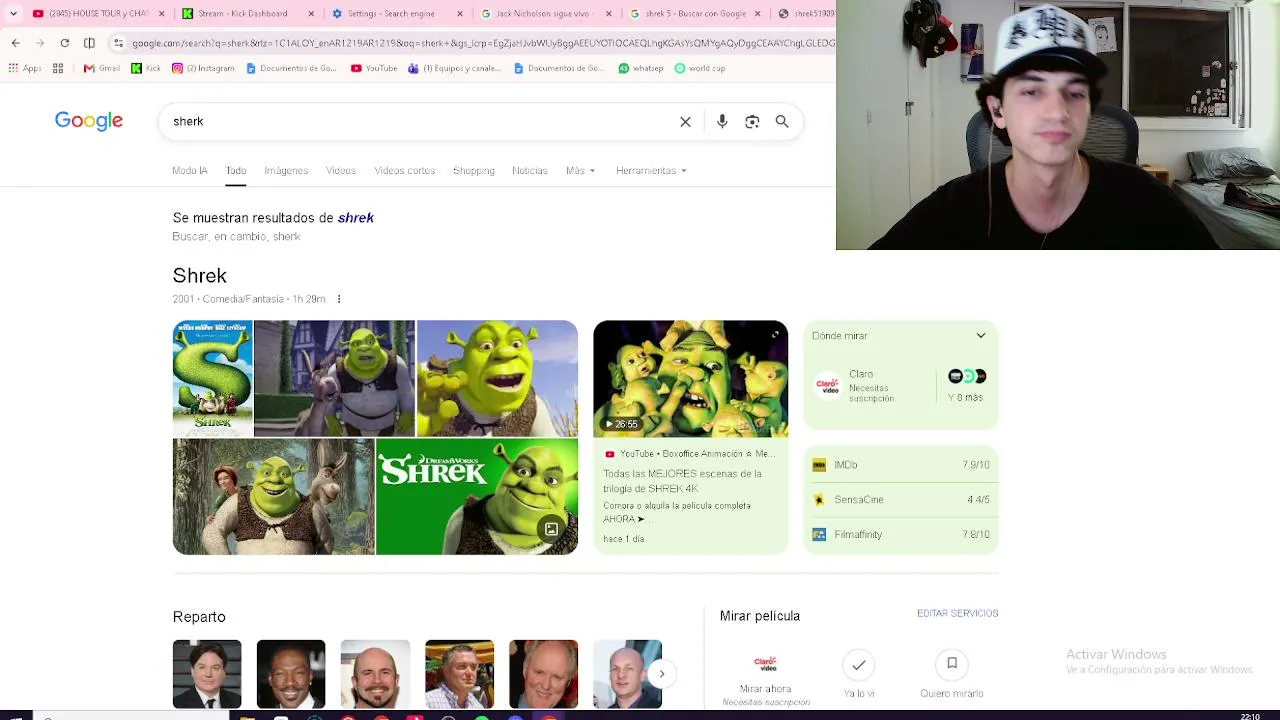Open the DreamWorks Shrek logo image
Viewport: 1280px width, 720px height.
click(476, 497)
